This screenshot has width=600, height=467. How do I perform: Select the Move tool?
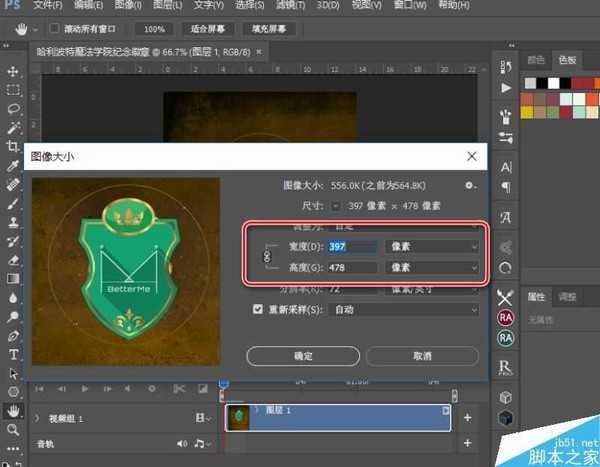(14, 72)
